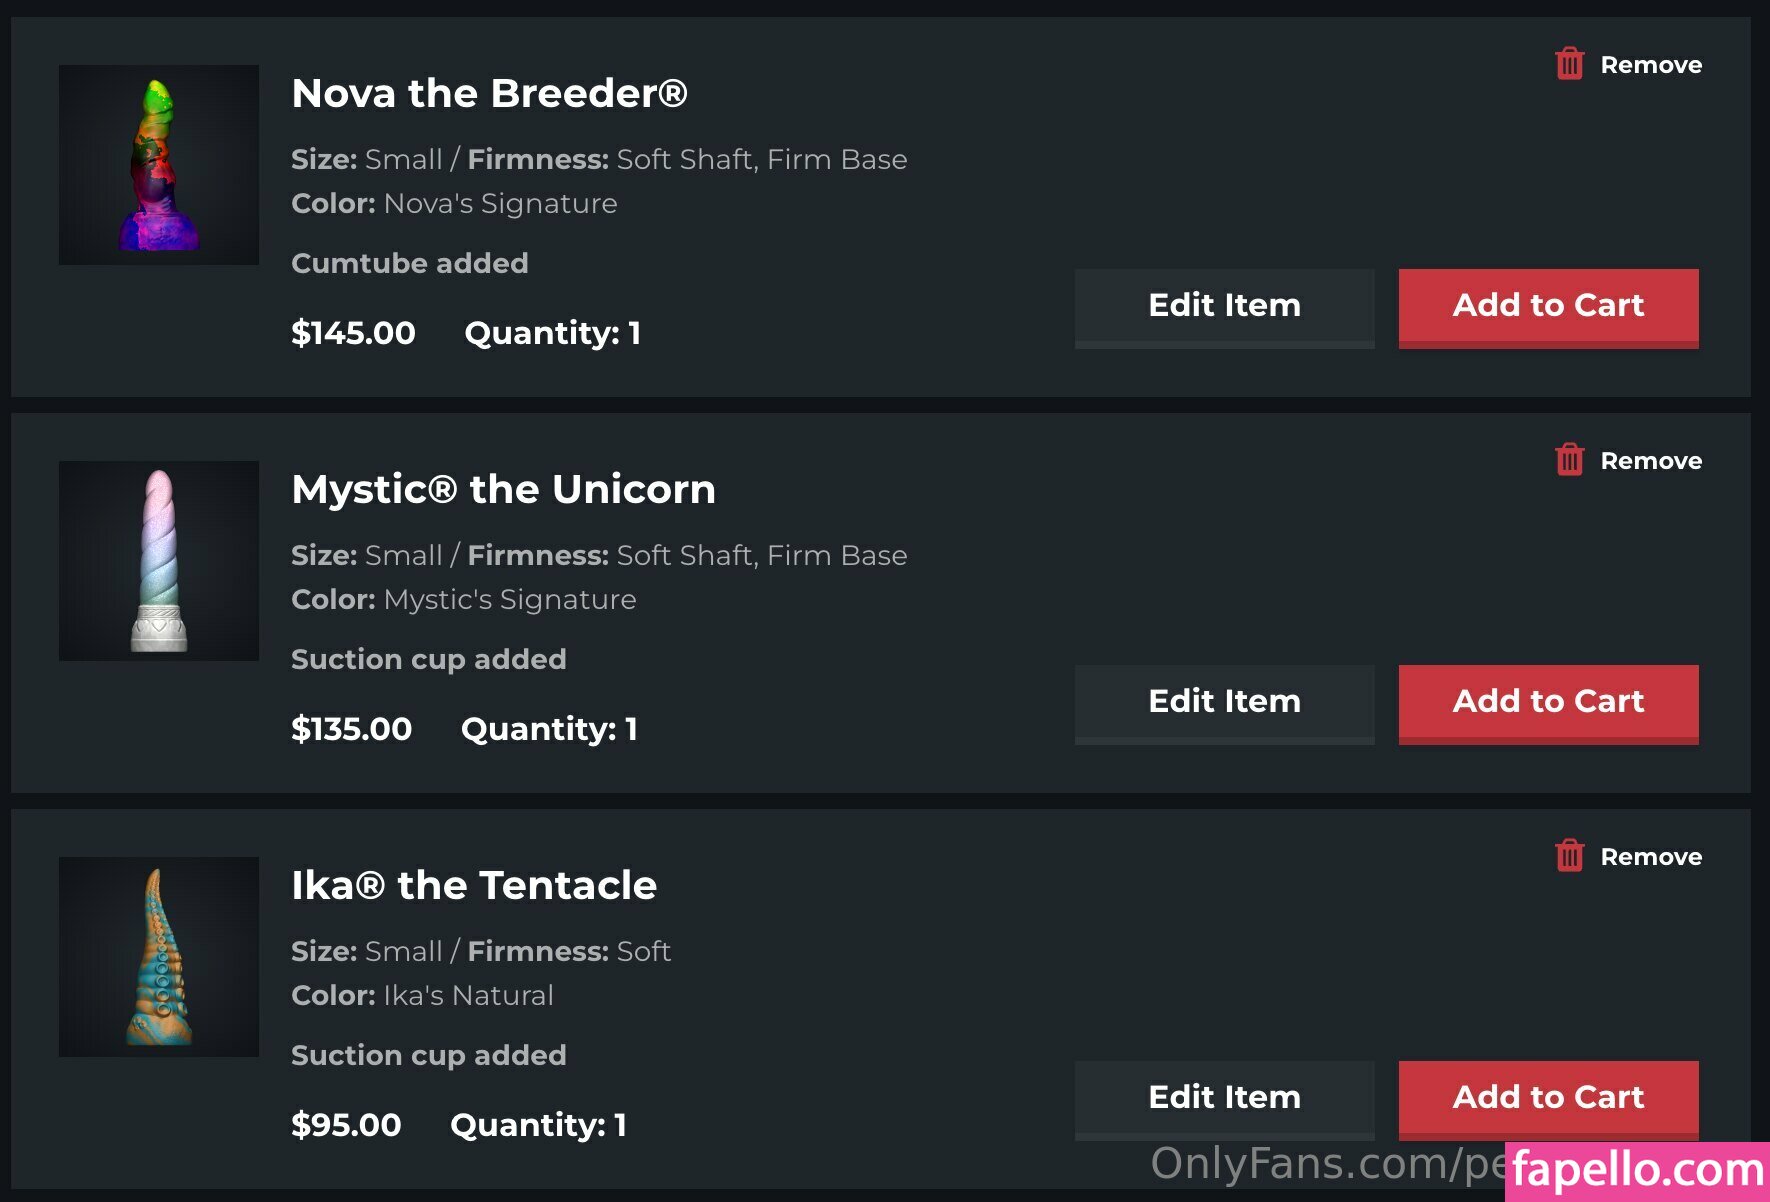Click the pink fapello.com watermark
Image resolution: width=1770 pixels, height=1202 pixels.
1637,1171
